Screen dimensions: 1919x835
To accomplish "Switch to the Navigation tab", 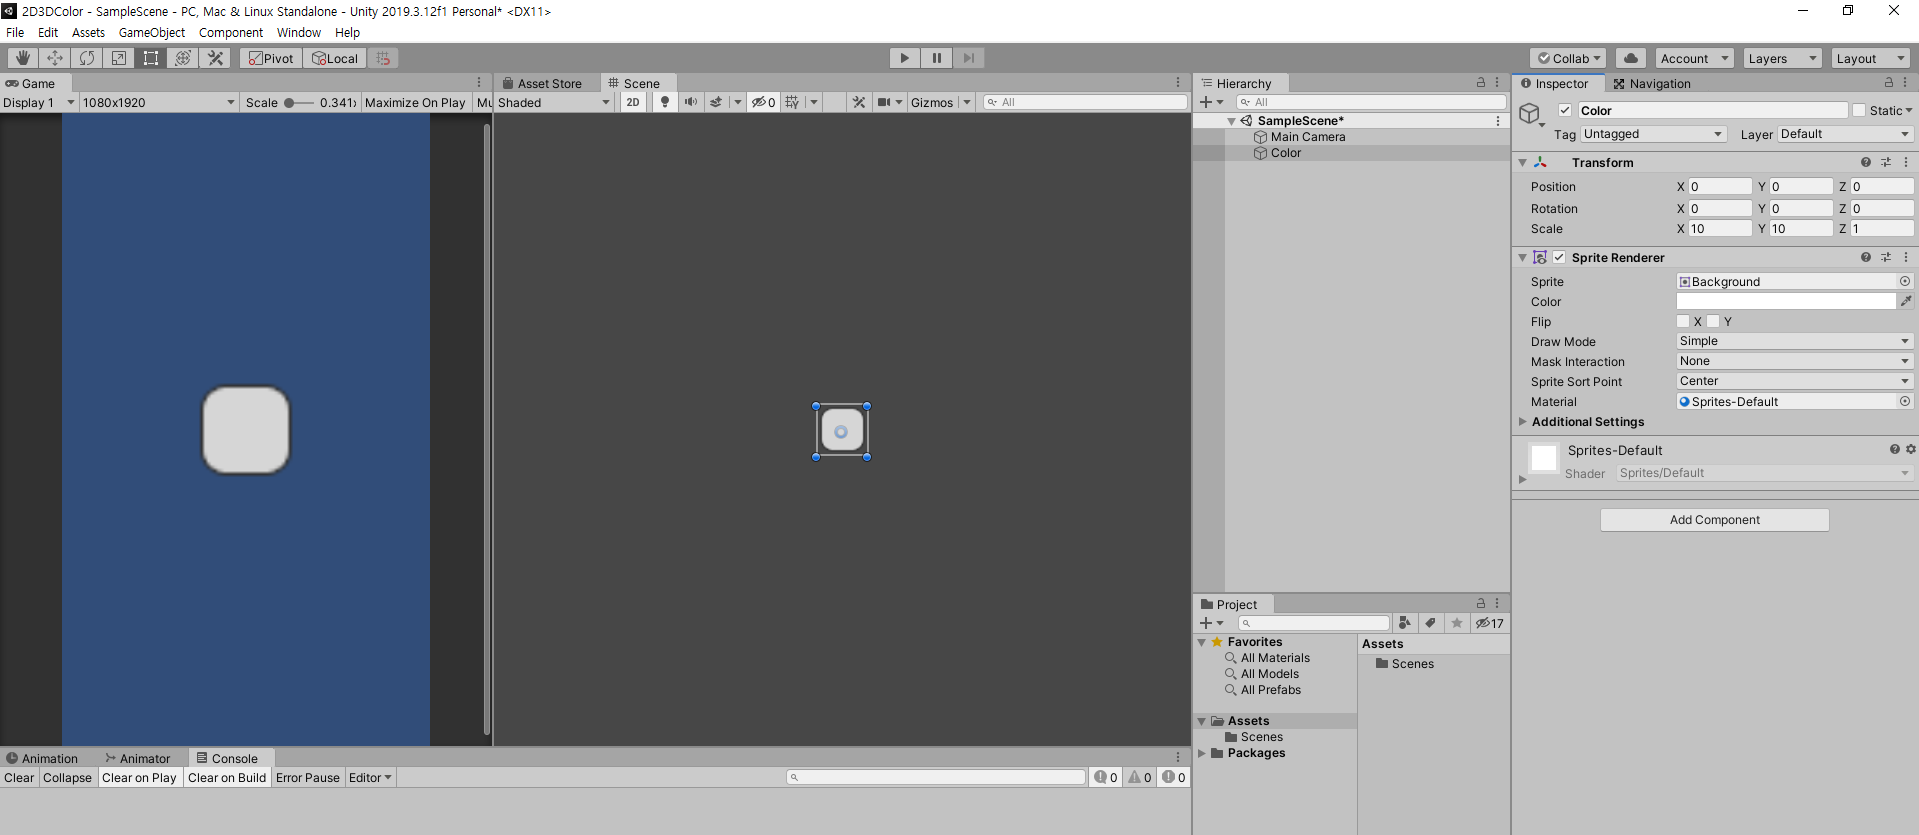I will (x=1652, y=84).
